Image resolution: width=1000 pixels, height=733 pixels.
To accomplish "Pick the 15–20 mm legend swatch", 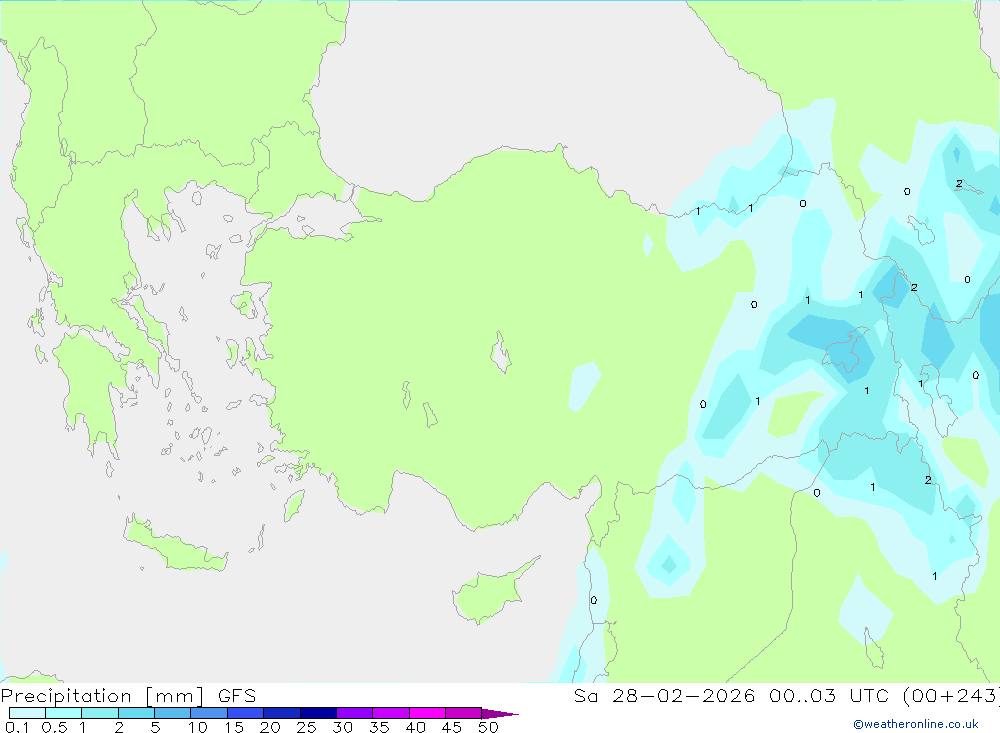I will click(x=246, y=713).
